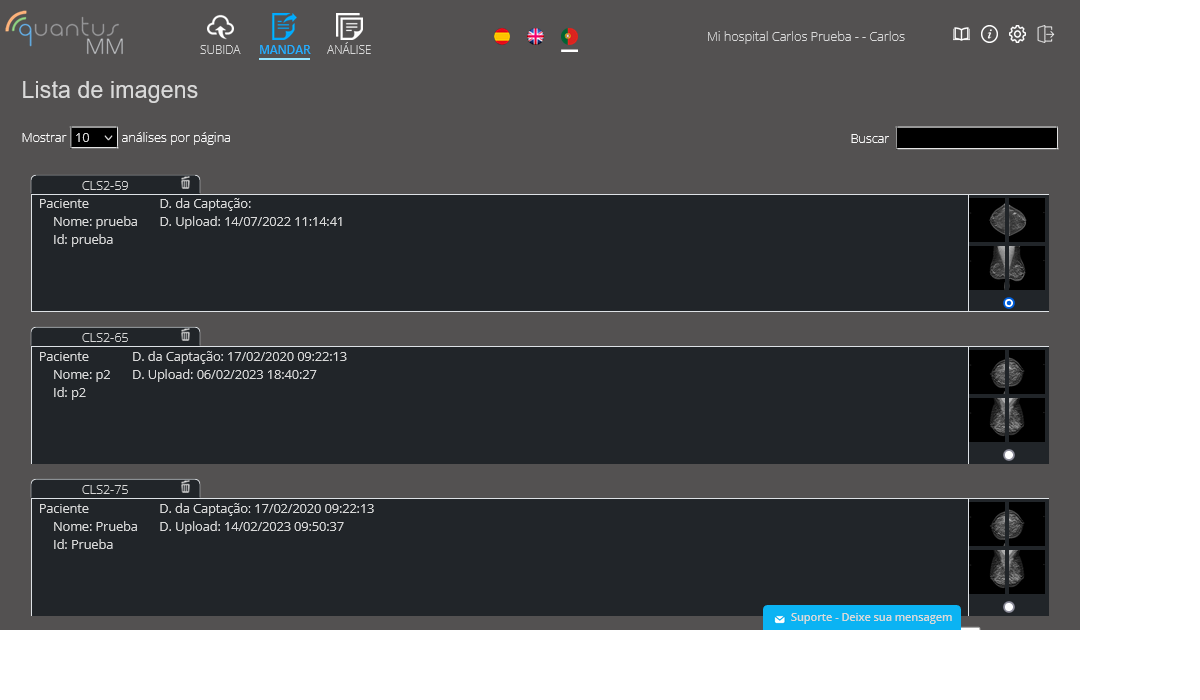The width and height of the screenshot is (1200, 700).
Task: Click 'Nome: Prueba' in CLS2-75
Action: pos(95,526)
